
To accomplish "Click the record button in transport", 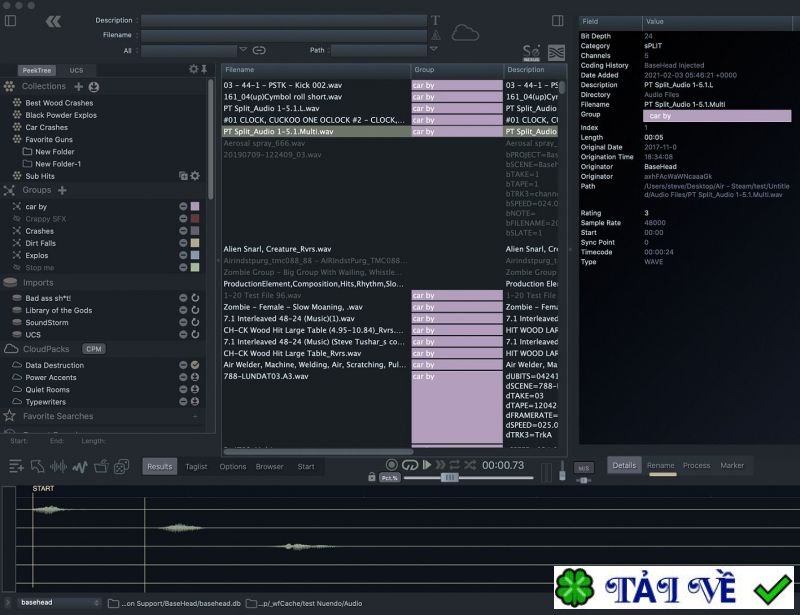I will point(391,465).
